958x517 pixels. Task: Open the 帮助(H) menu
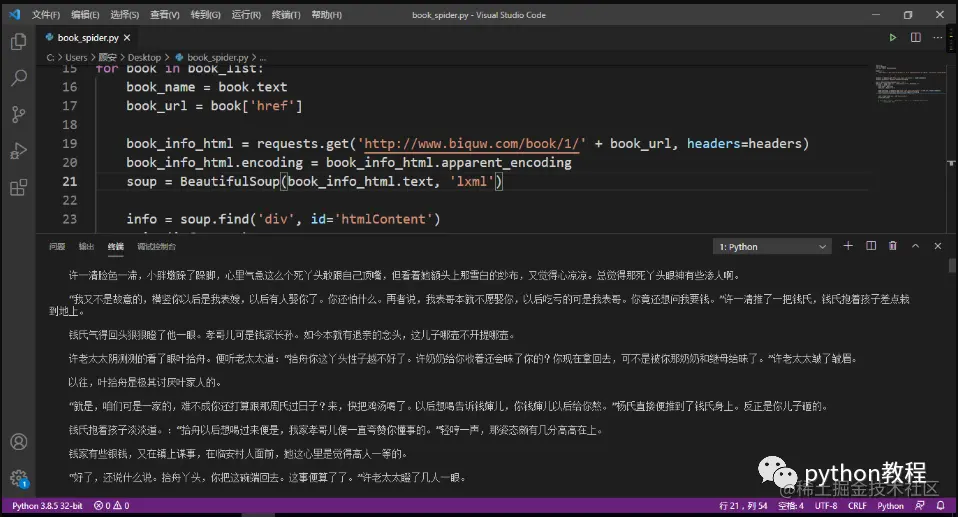point(326,15)
